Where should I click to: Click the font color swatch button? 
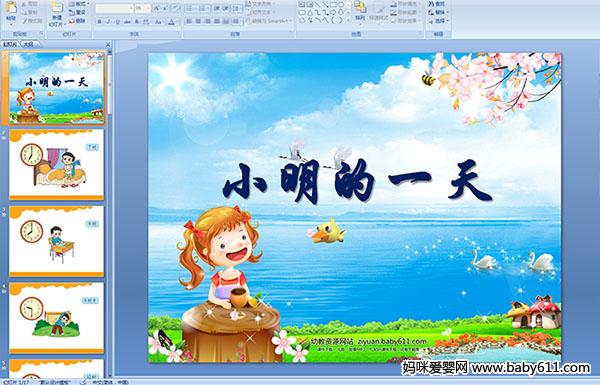[171, 22]
